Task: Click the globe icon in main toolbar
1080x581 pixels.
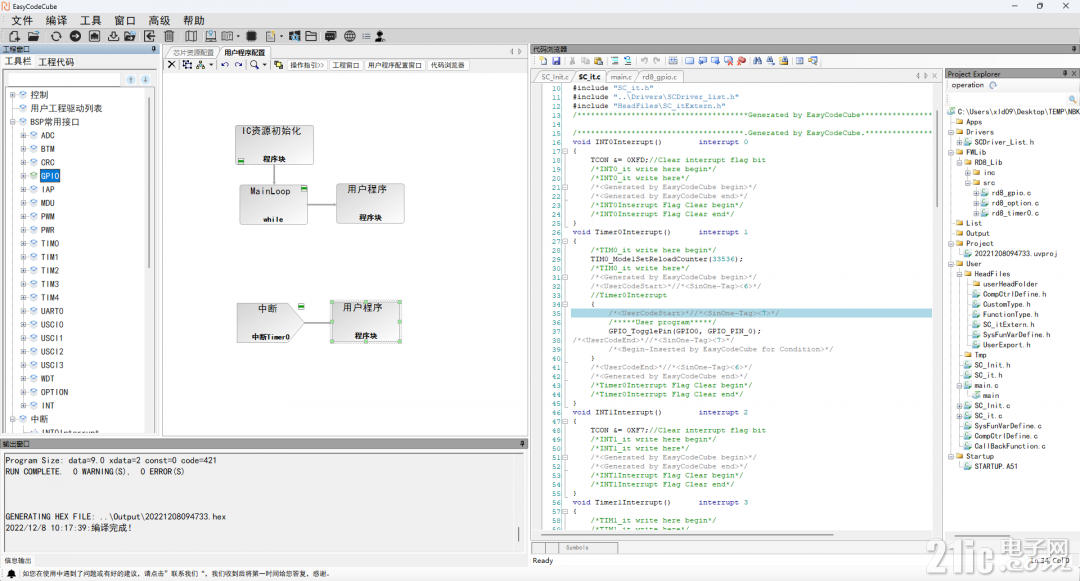Action: (350, 36)
